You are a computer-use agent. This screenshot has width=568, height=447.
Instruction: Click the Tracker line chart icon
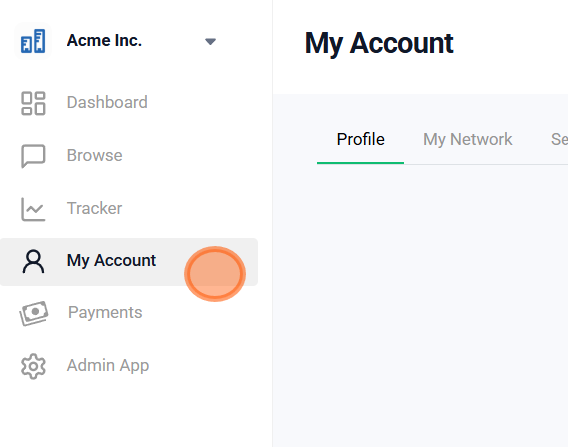(33, 209)
